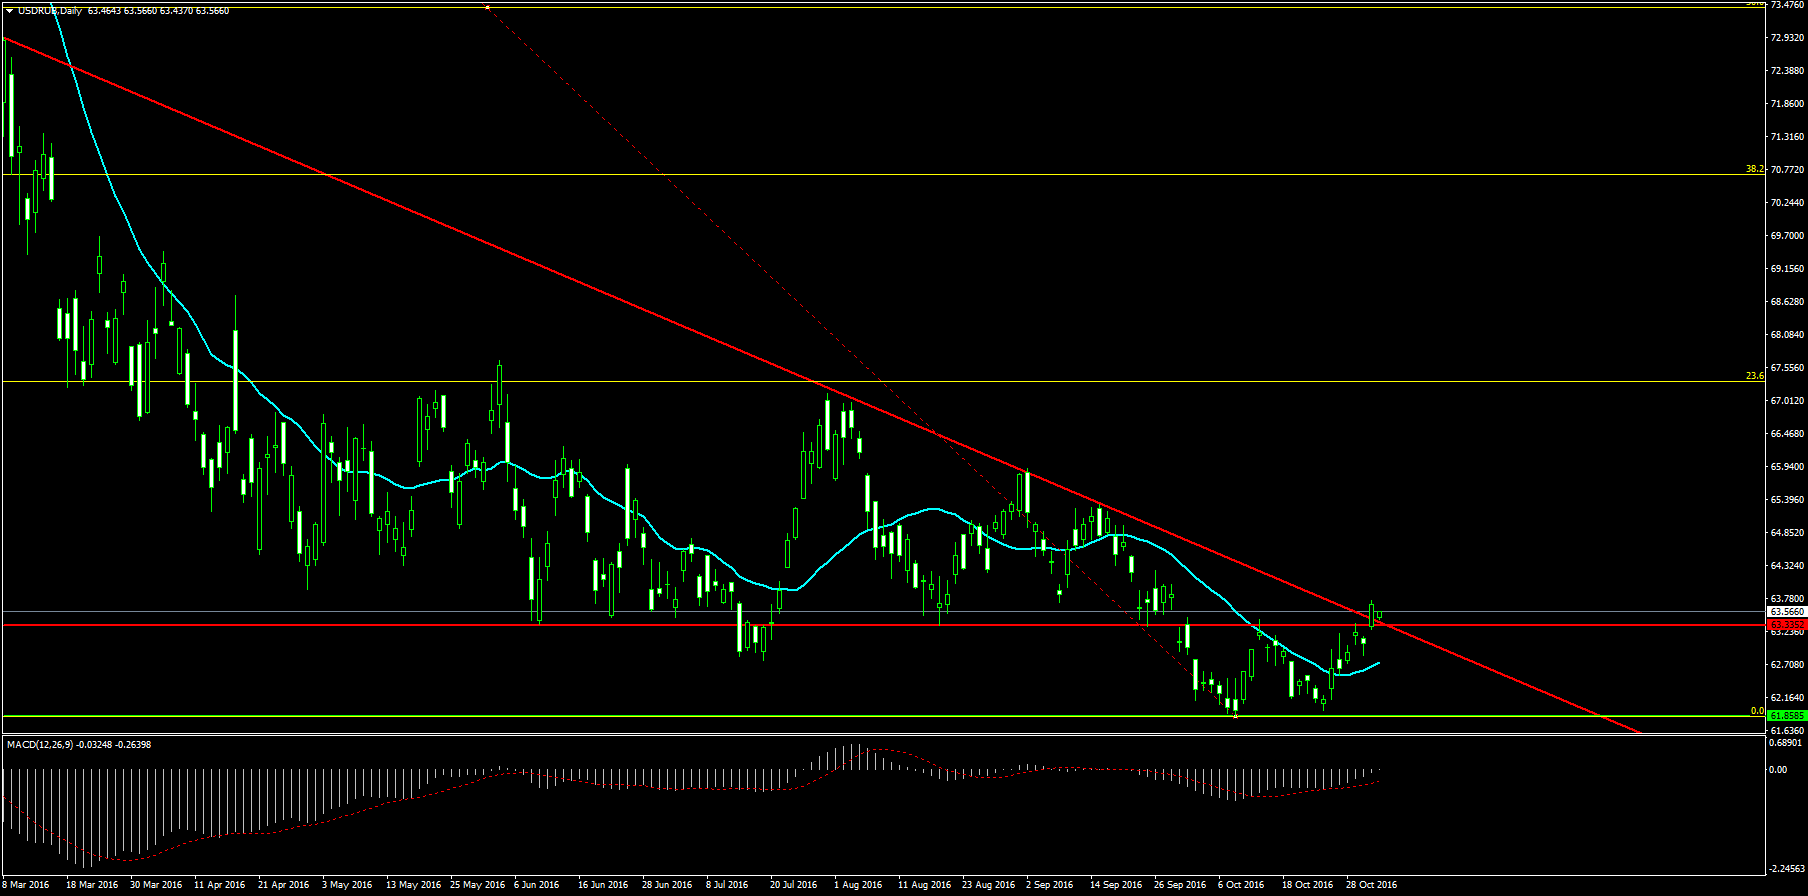
Task: Click the 68.0840 price scale label
Action: (x=1786, y=335)
